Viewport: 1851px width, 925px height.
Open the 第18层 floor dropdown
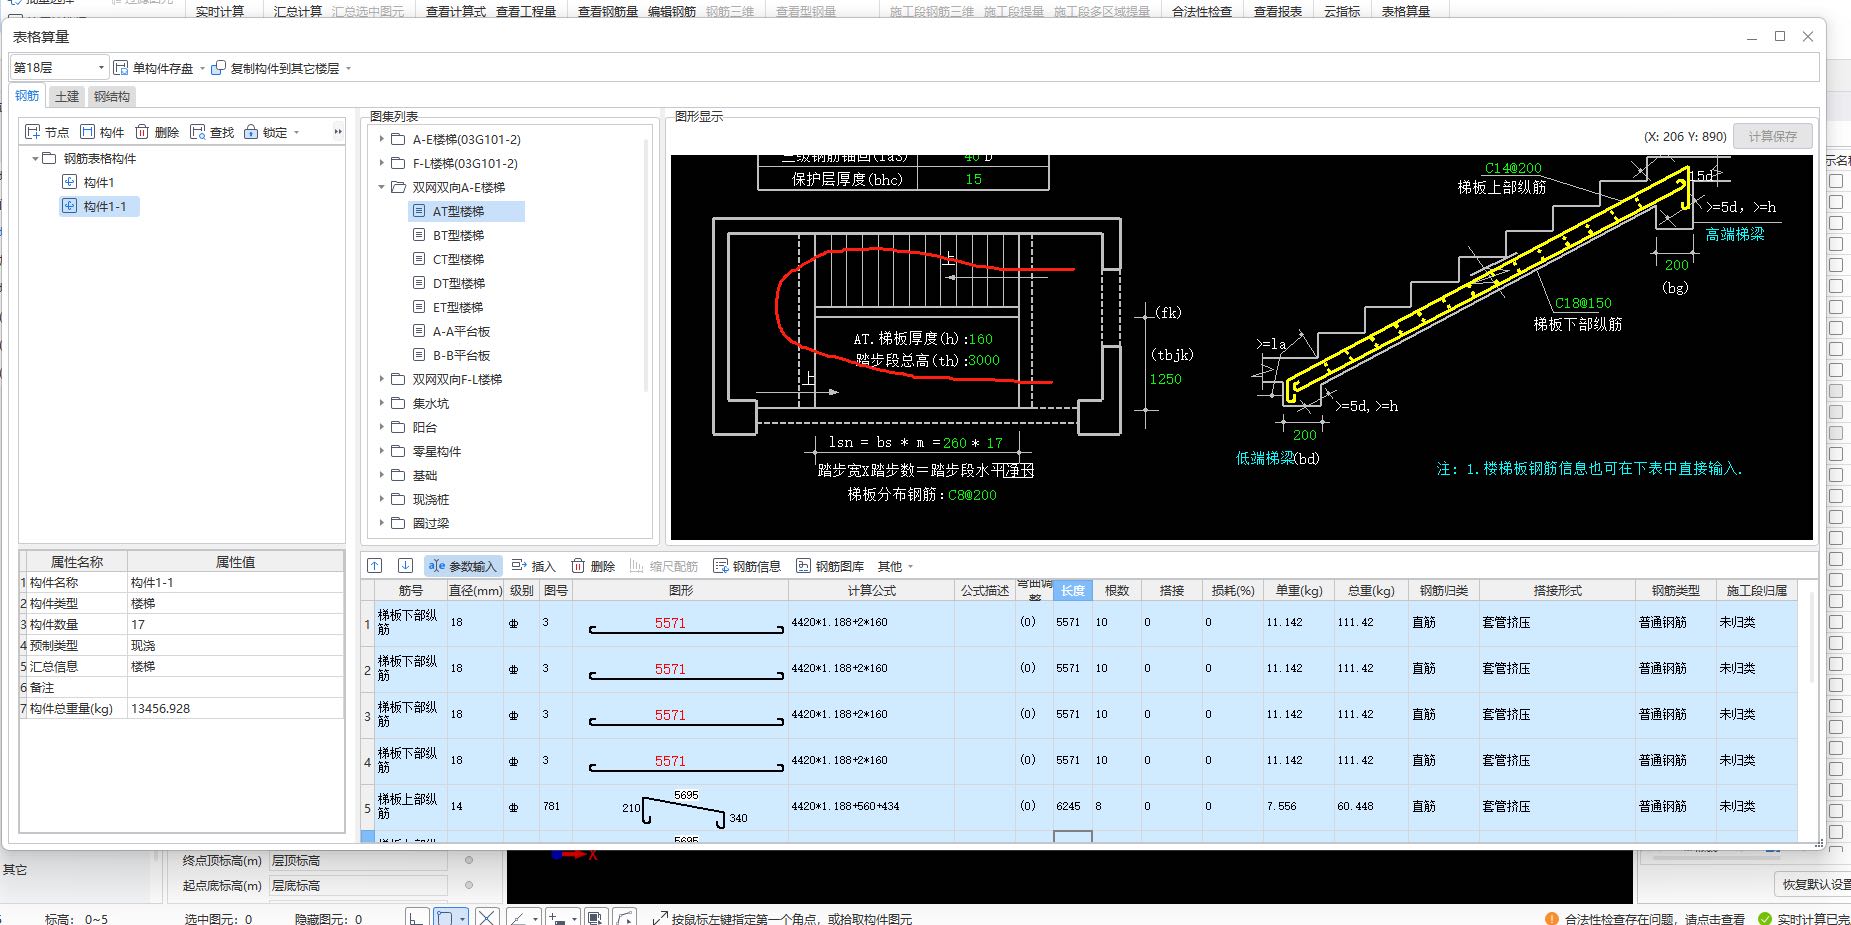click(x=101, y=68)
